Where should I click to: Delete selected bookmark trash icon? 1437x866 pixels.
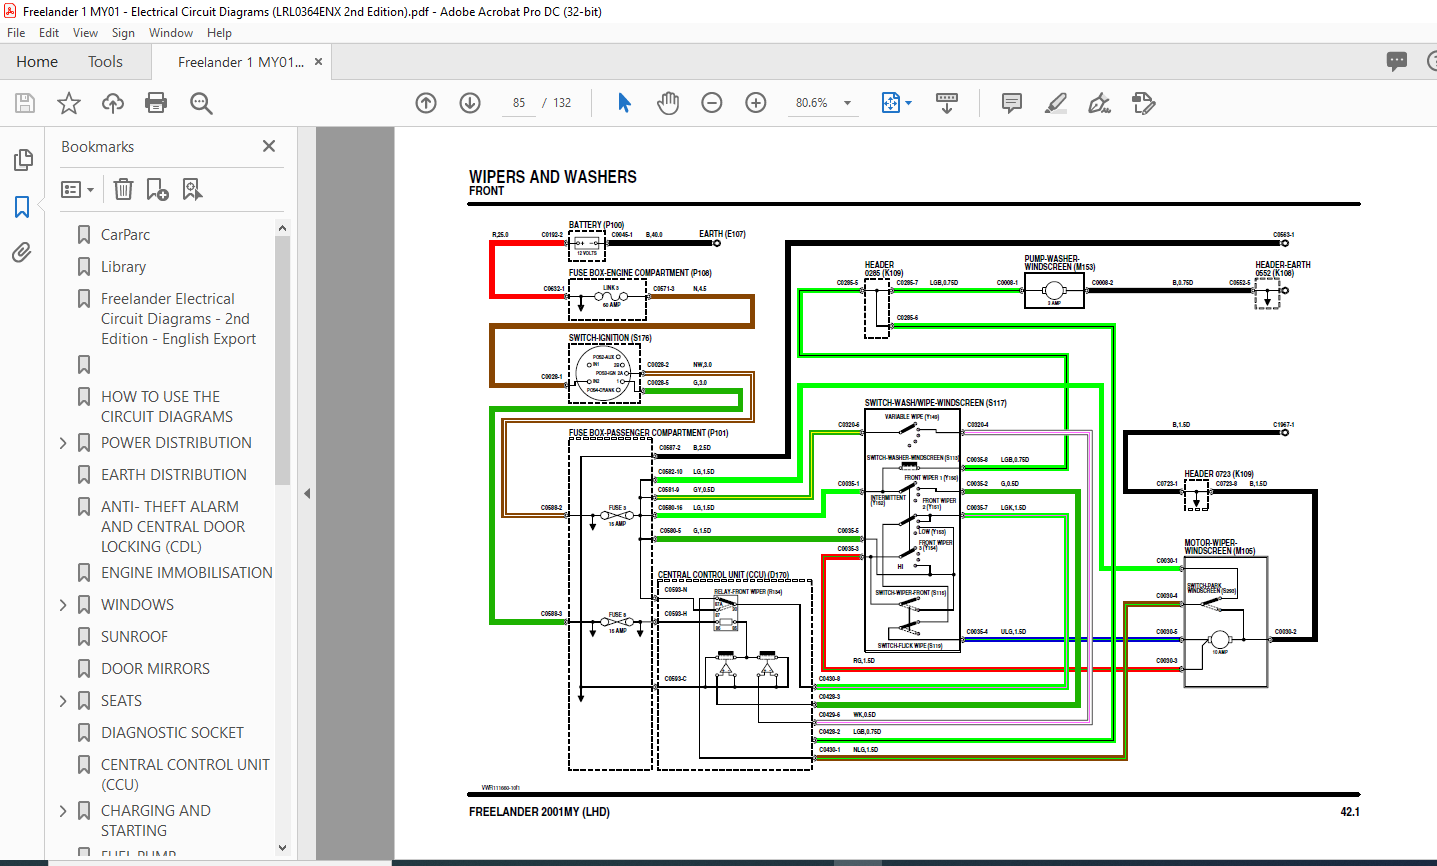pos(123,189)
